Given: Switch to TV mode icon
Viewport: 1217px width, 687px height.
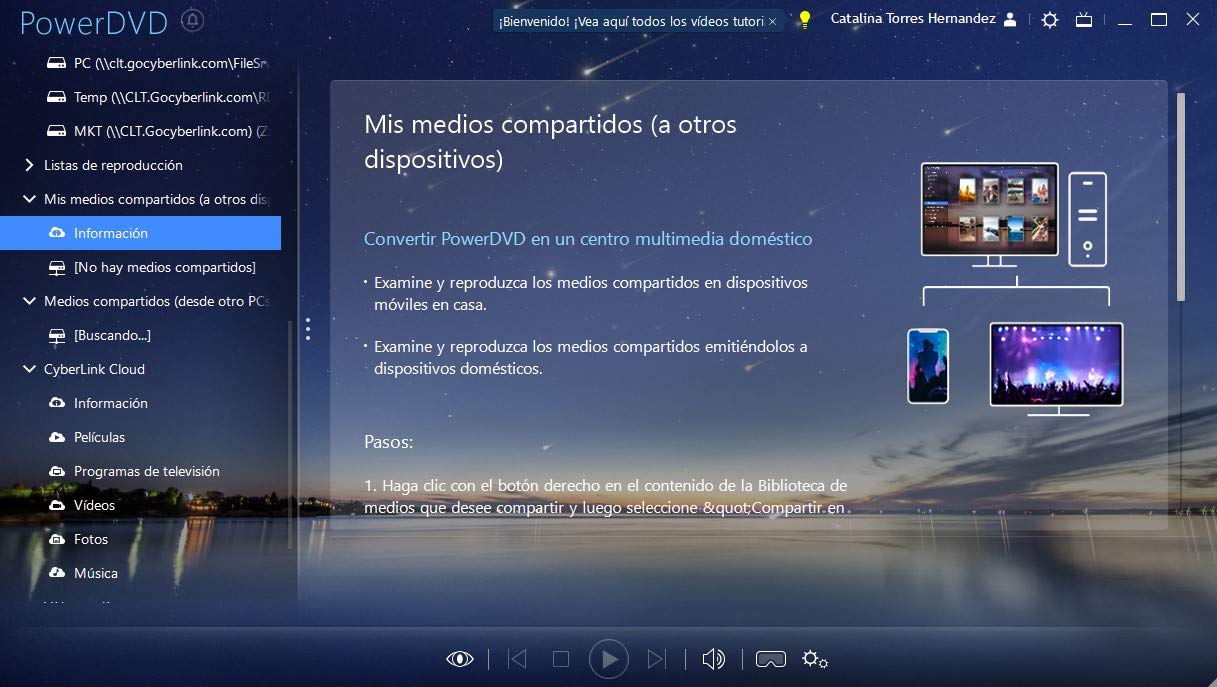Looking at the screenshot, I should (x=1084, y=19).
